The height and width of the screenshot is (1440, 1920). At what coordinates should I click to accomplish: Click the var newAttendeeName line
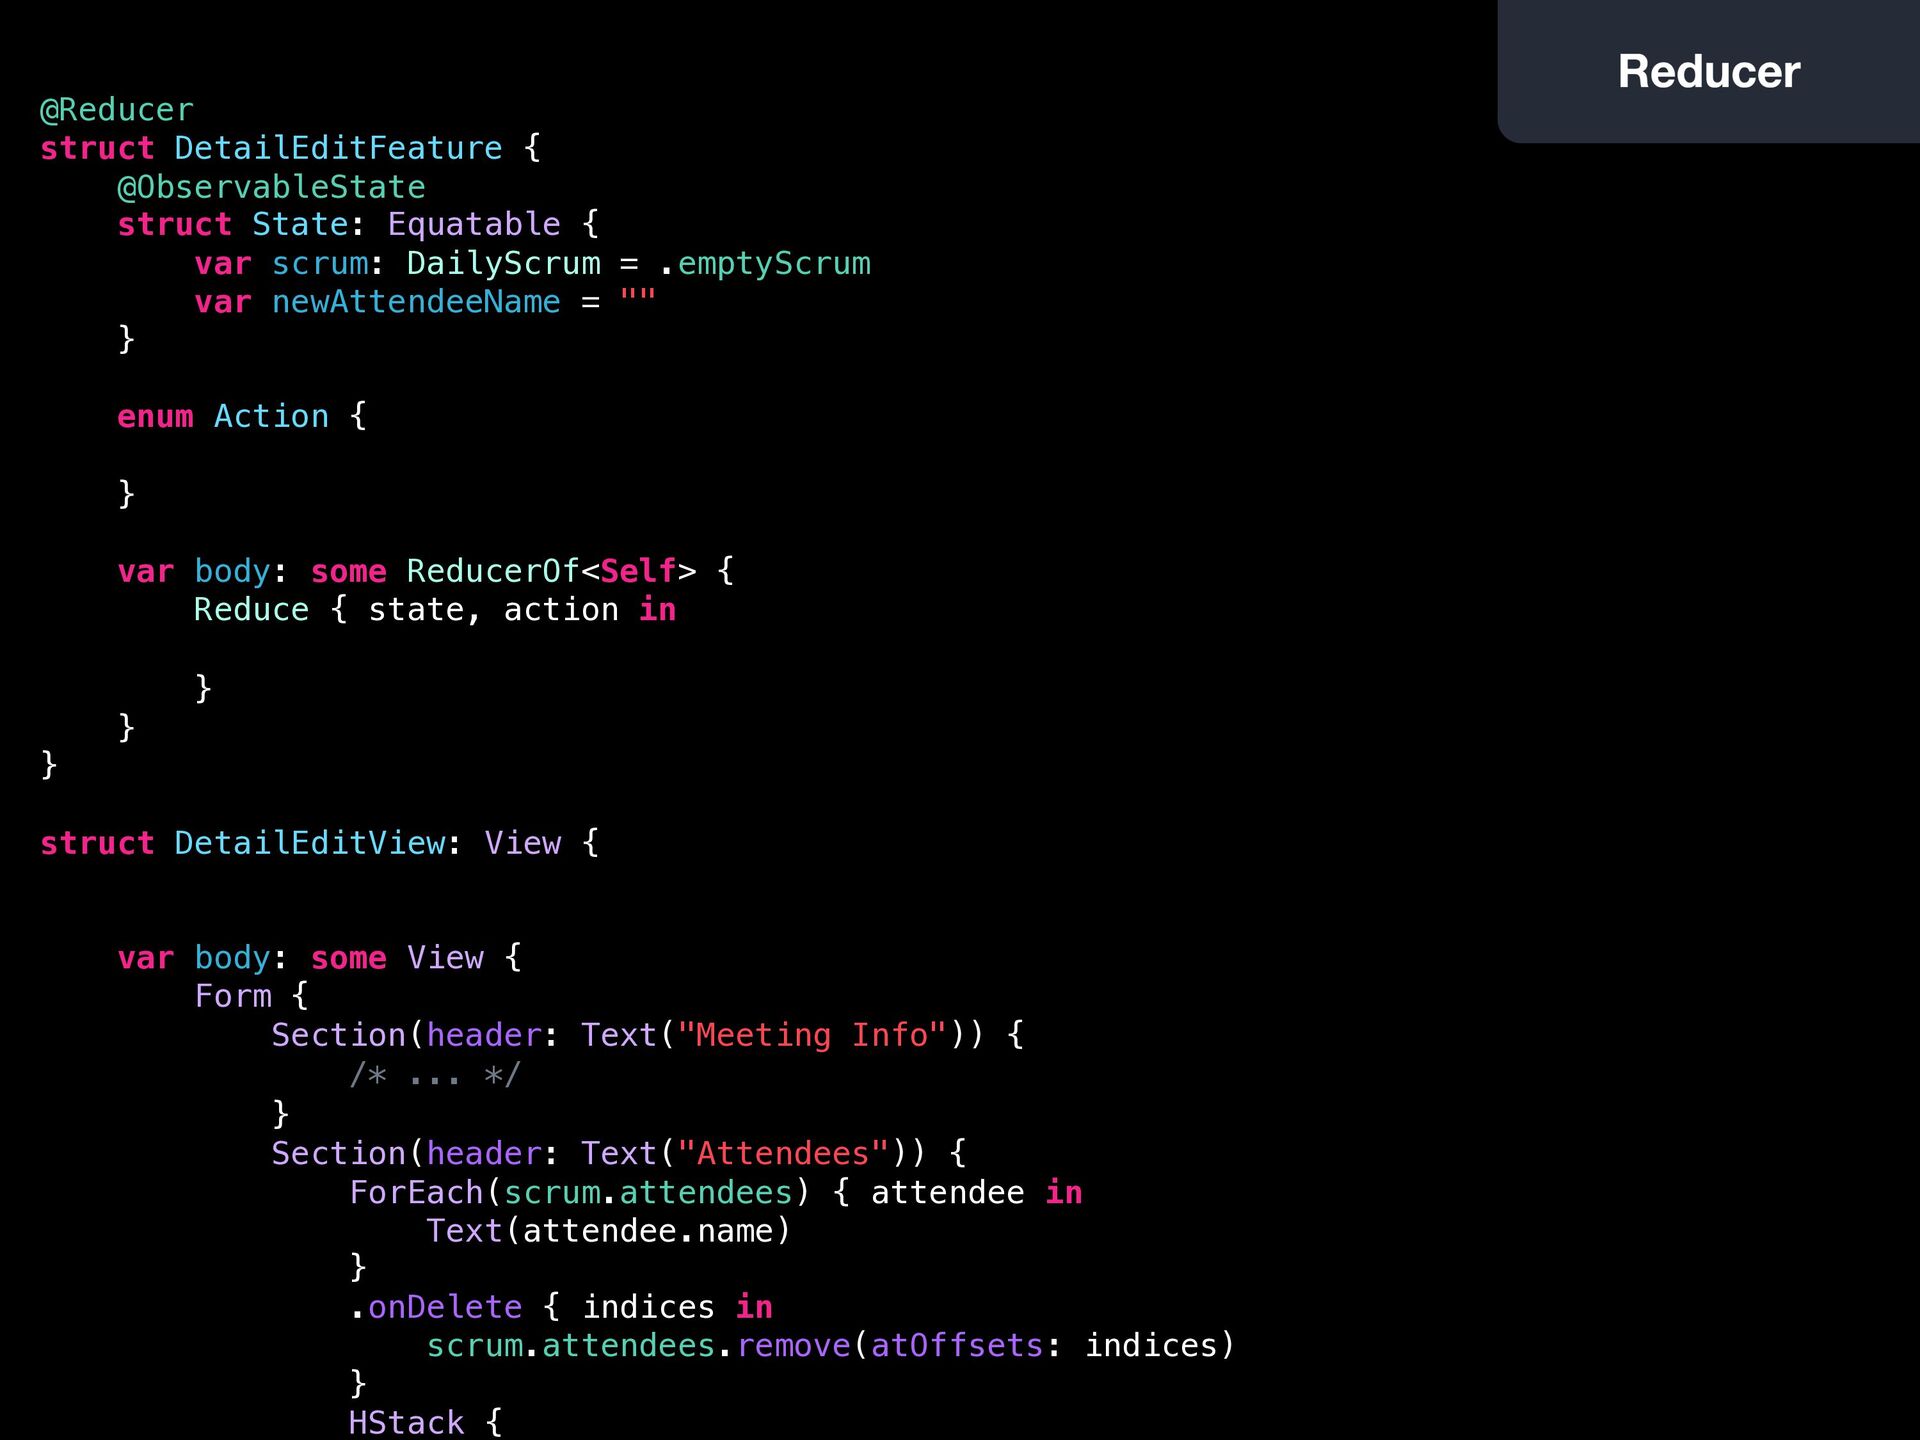[x=425, y=302]
